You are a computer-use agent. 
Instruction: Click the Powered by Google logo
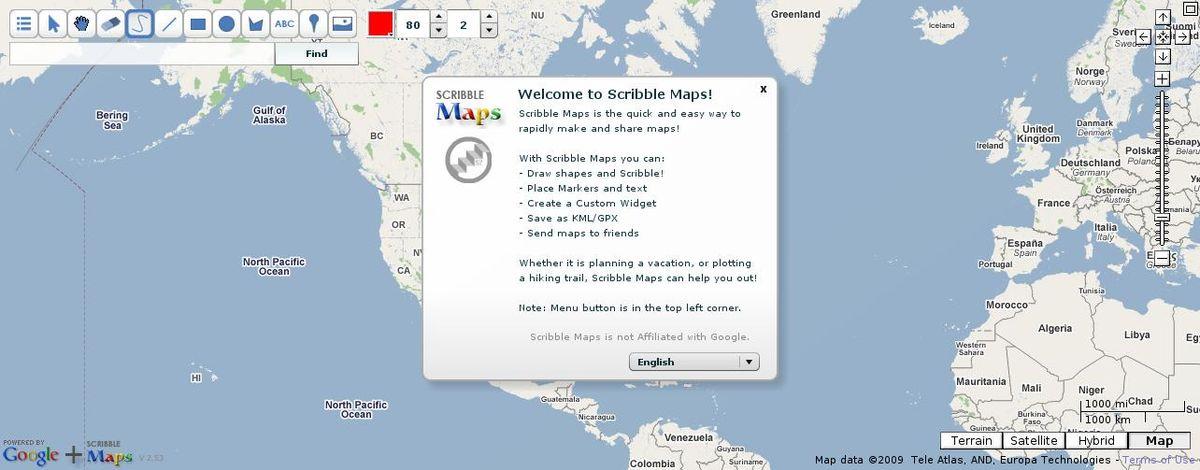pyautogui.click(x=31, y=455)
